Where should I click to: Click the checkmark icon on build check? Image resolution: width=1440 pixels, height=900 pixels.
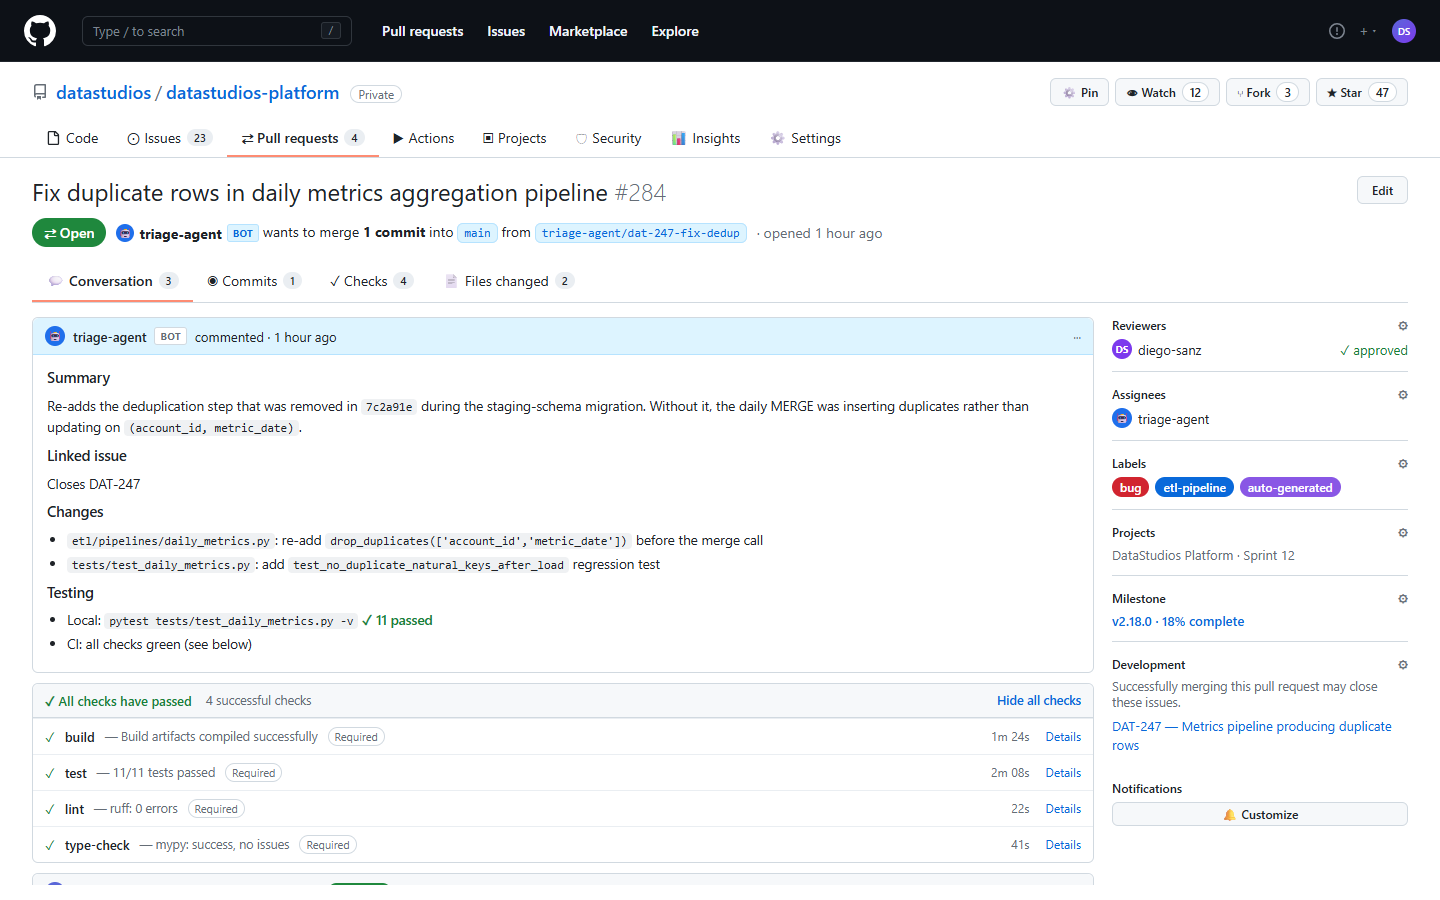50,737
